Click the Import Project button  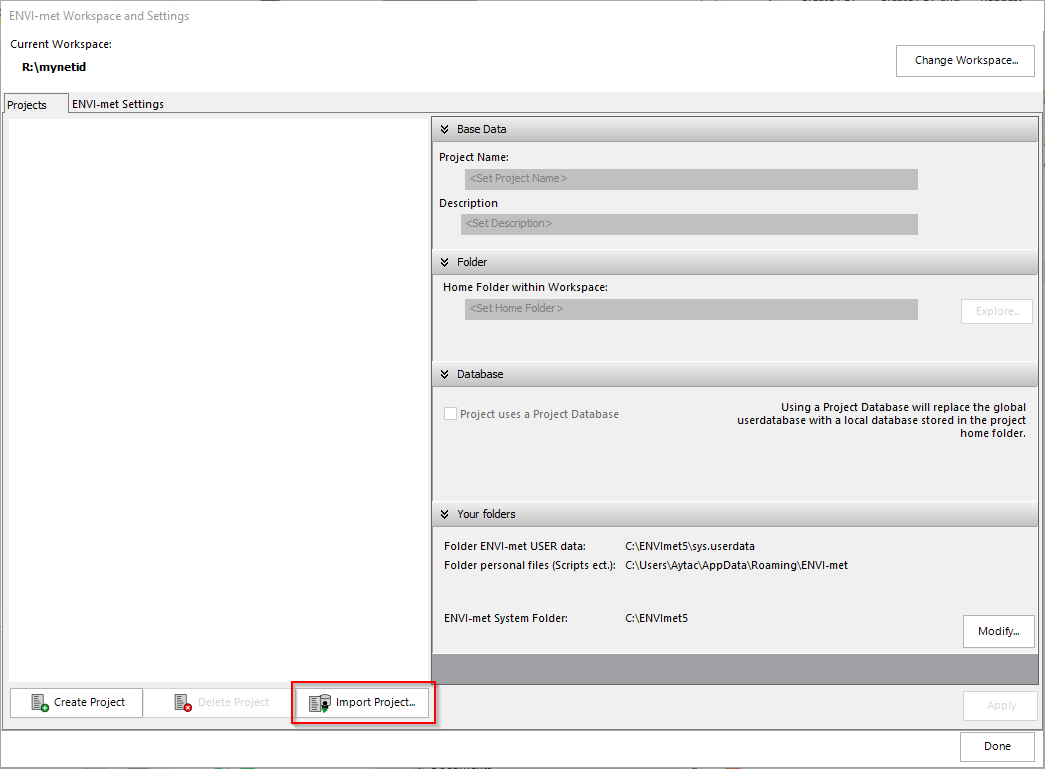click(363, 703)
